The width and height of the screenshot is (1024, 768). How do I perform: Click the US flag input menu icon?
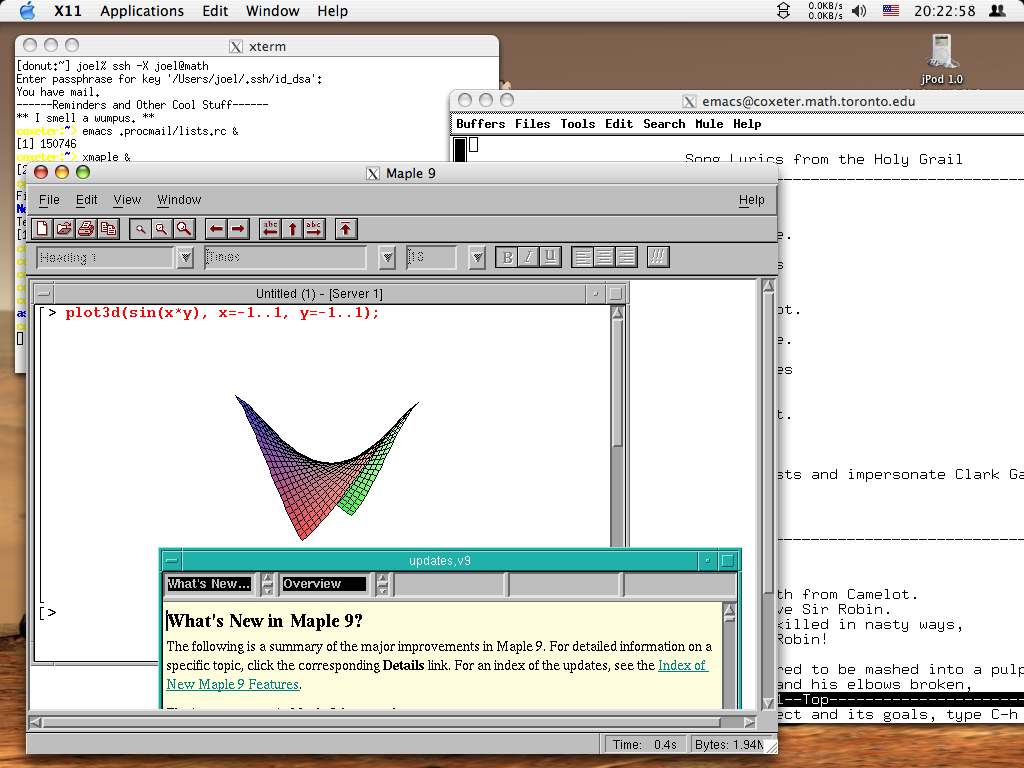(x=891, y=10)
